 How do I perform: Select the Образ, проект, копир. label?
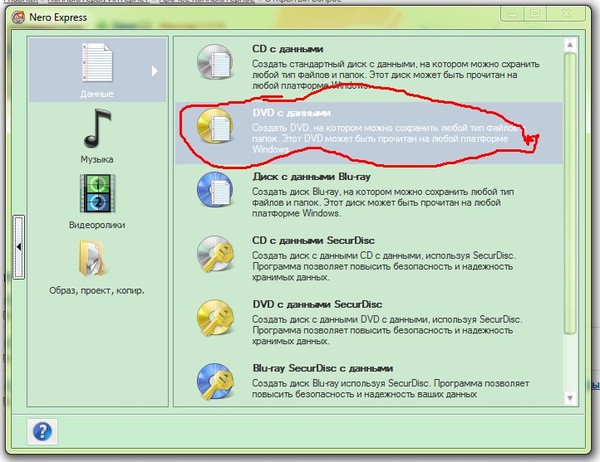click(97, 291)
